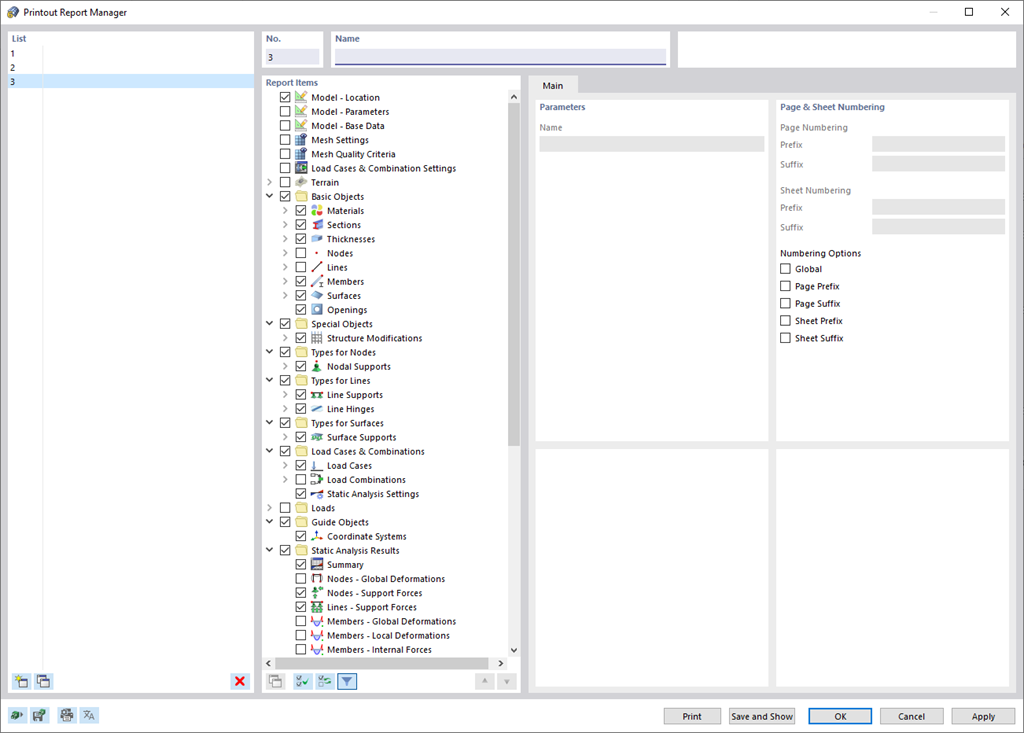
Task: Enable the Global numbering option
Action: point(785,268)
